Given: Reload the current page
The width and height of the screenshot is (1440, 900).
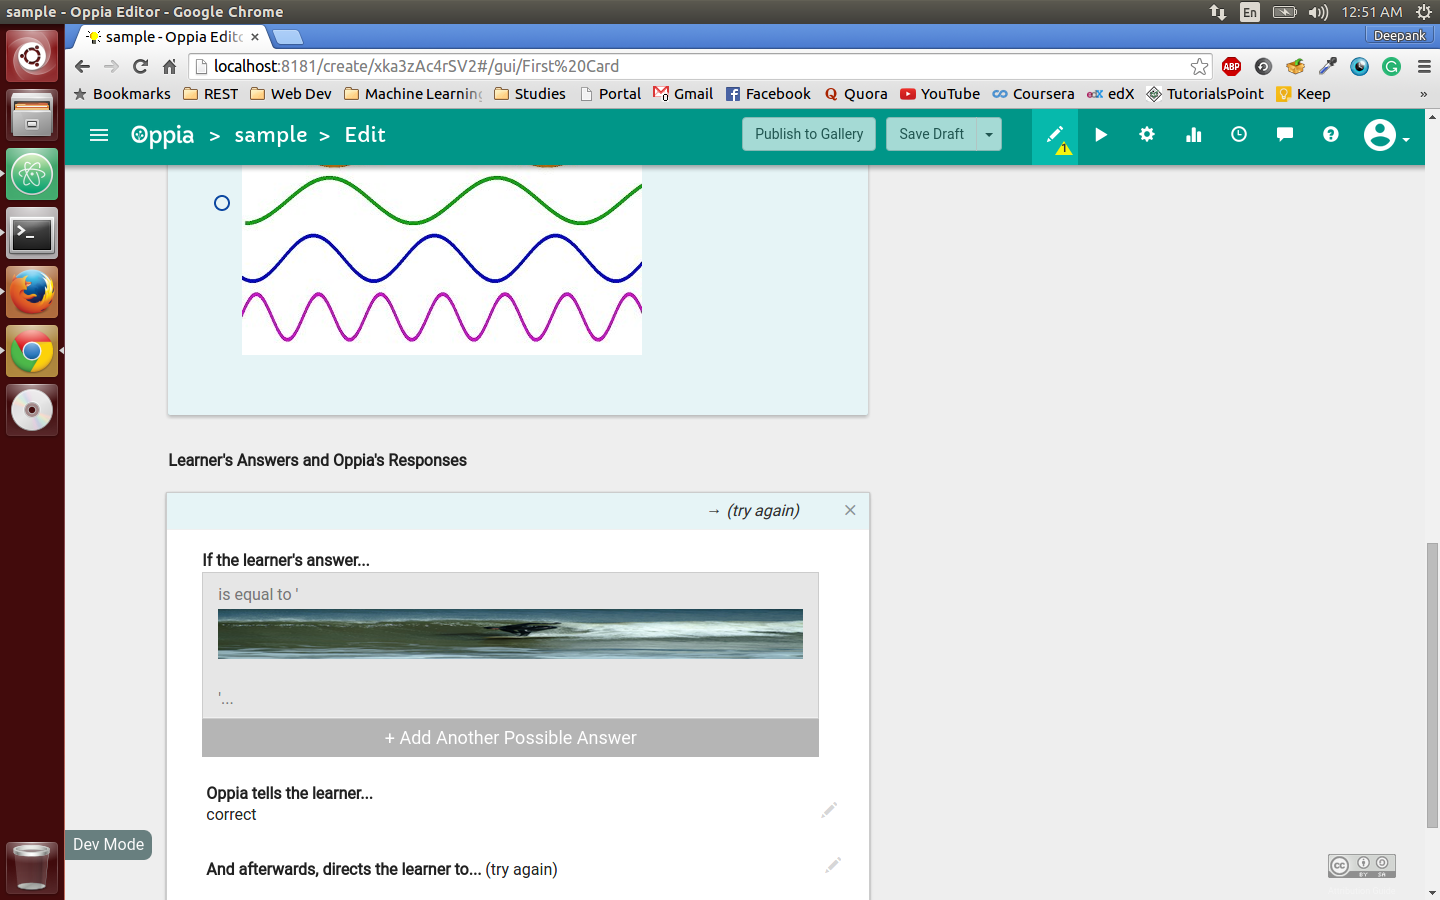Looking at the screenshot, I should coord(141,66).
